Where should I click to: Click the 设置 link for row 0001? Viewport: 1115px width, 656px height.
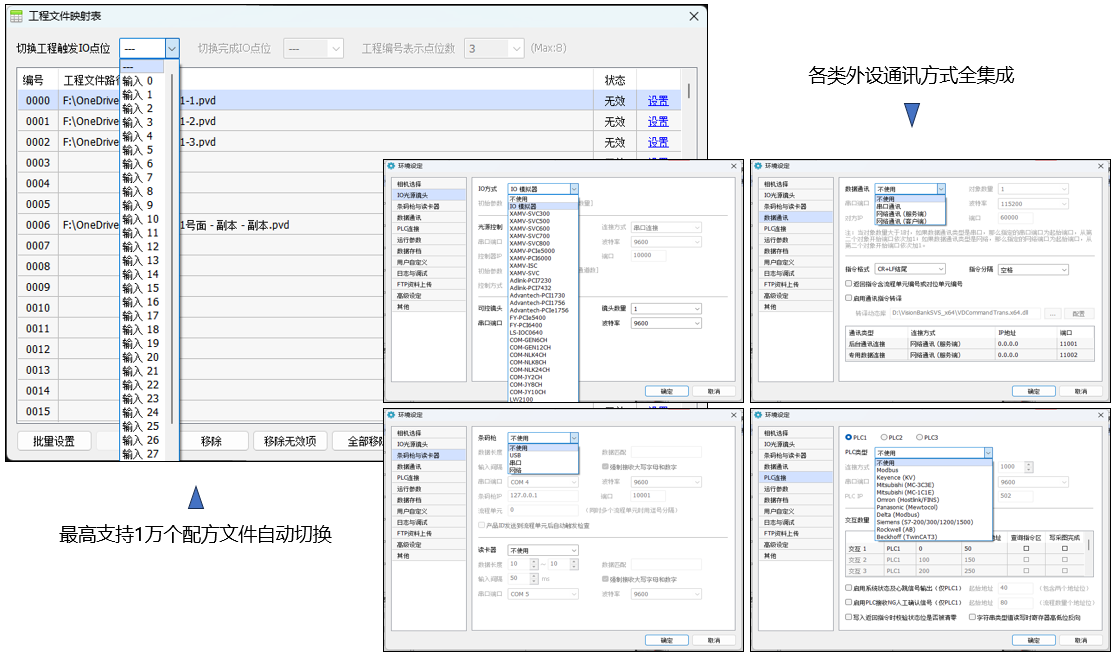click(657, 121)
